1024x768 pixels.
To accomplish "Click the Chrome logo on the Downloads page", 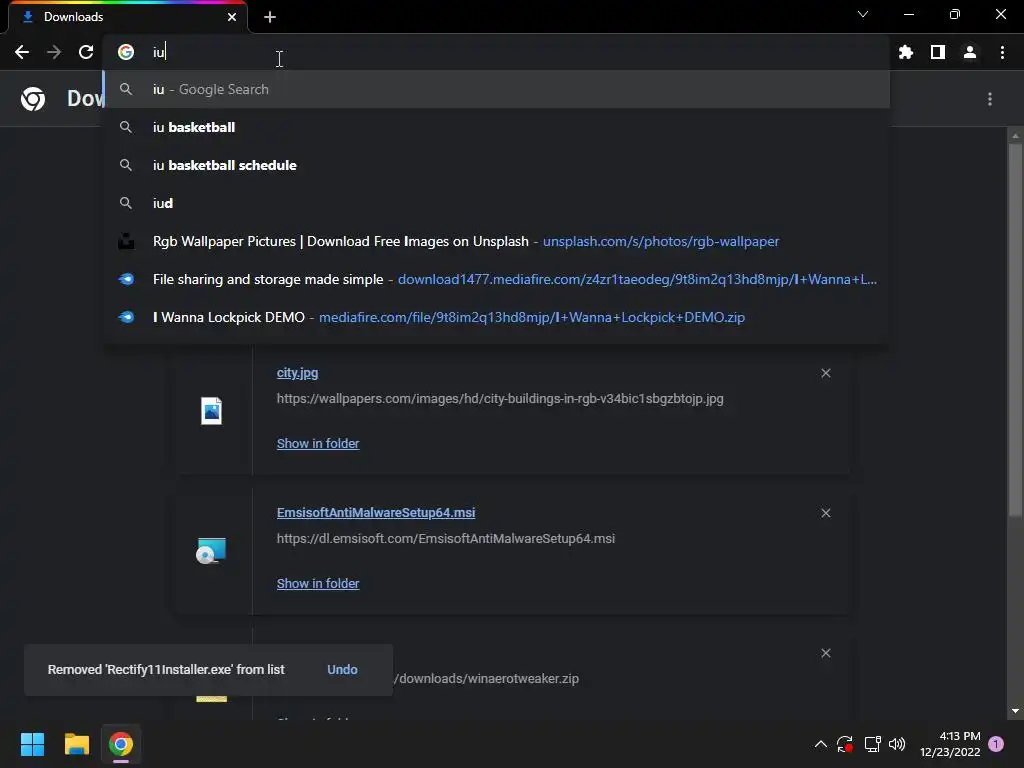I will [x=33, y=99].
